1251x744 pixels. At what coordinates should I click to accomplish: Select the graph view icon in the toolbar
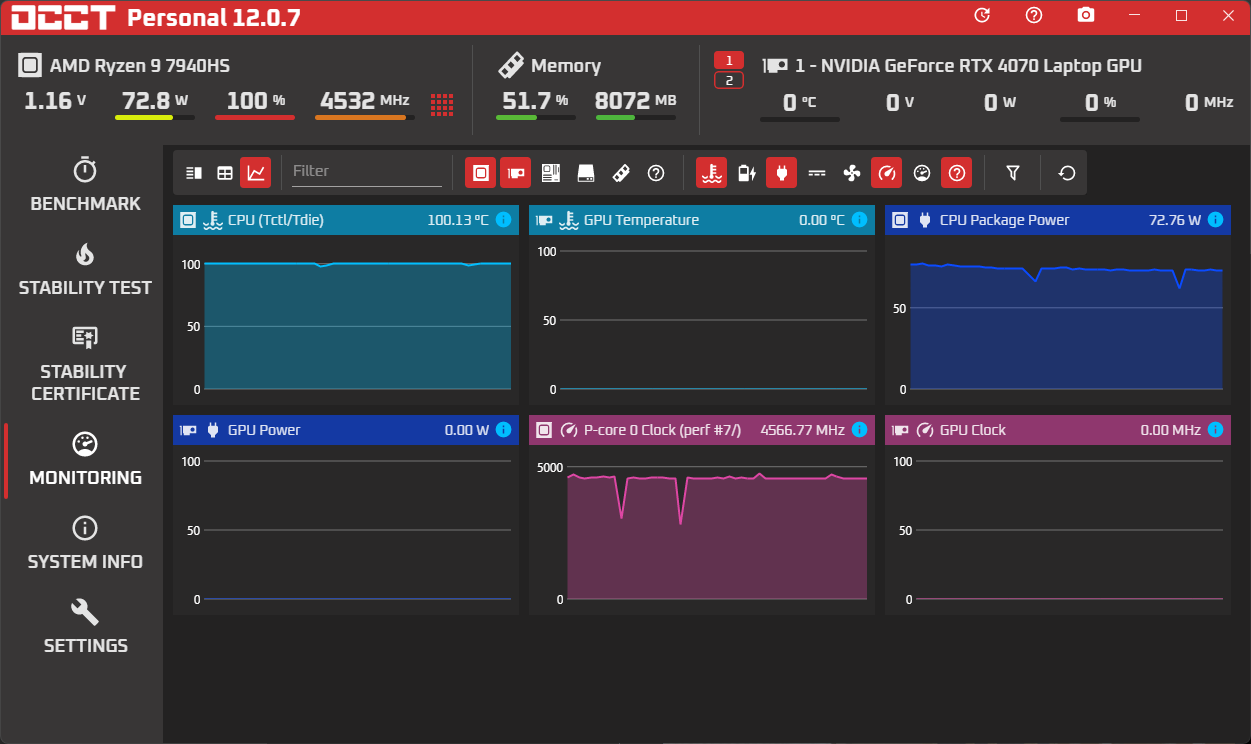(x=256, y=172)
